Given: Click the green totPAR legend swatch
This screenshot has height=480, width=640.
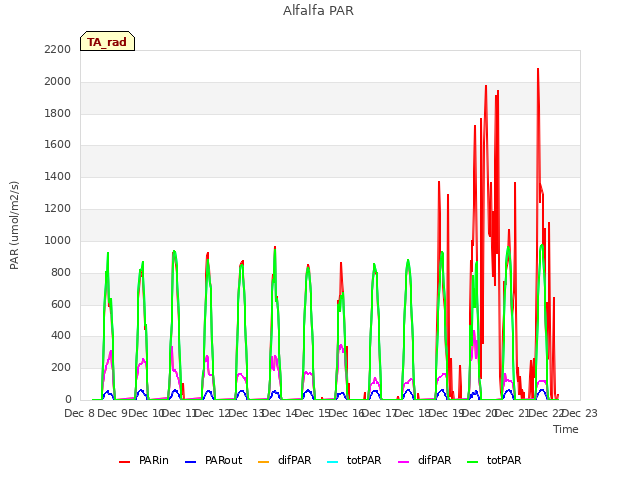Looking at the screenshot, I should tap(473, 462).
